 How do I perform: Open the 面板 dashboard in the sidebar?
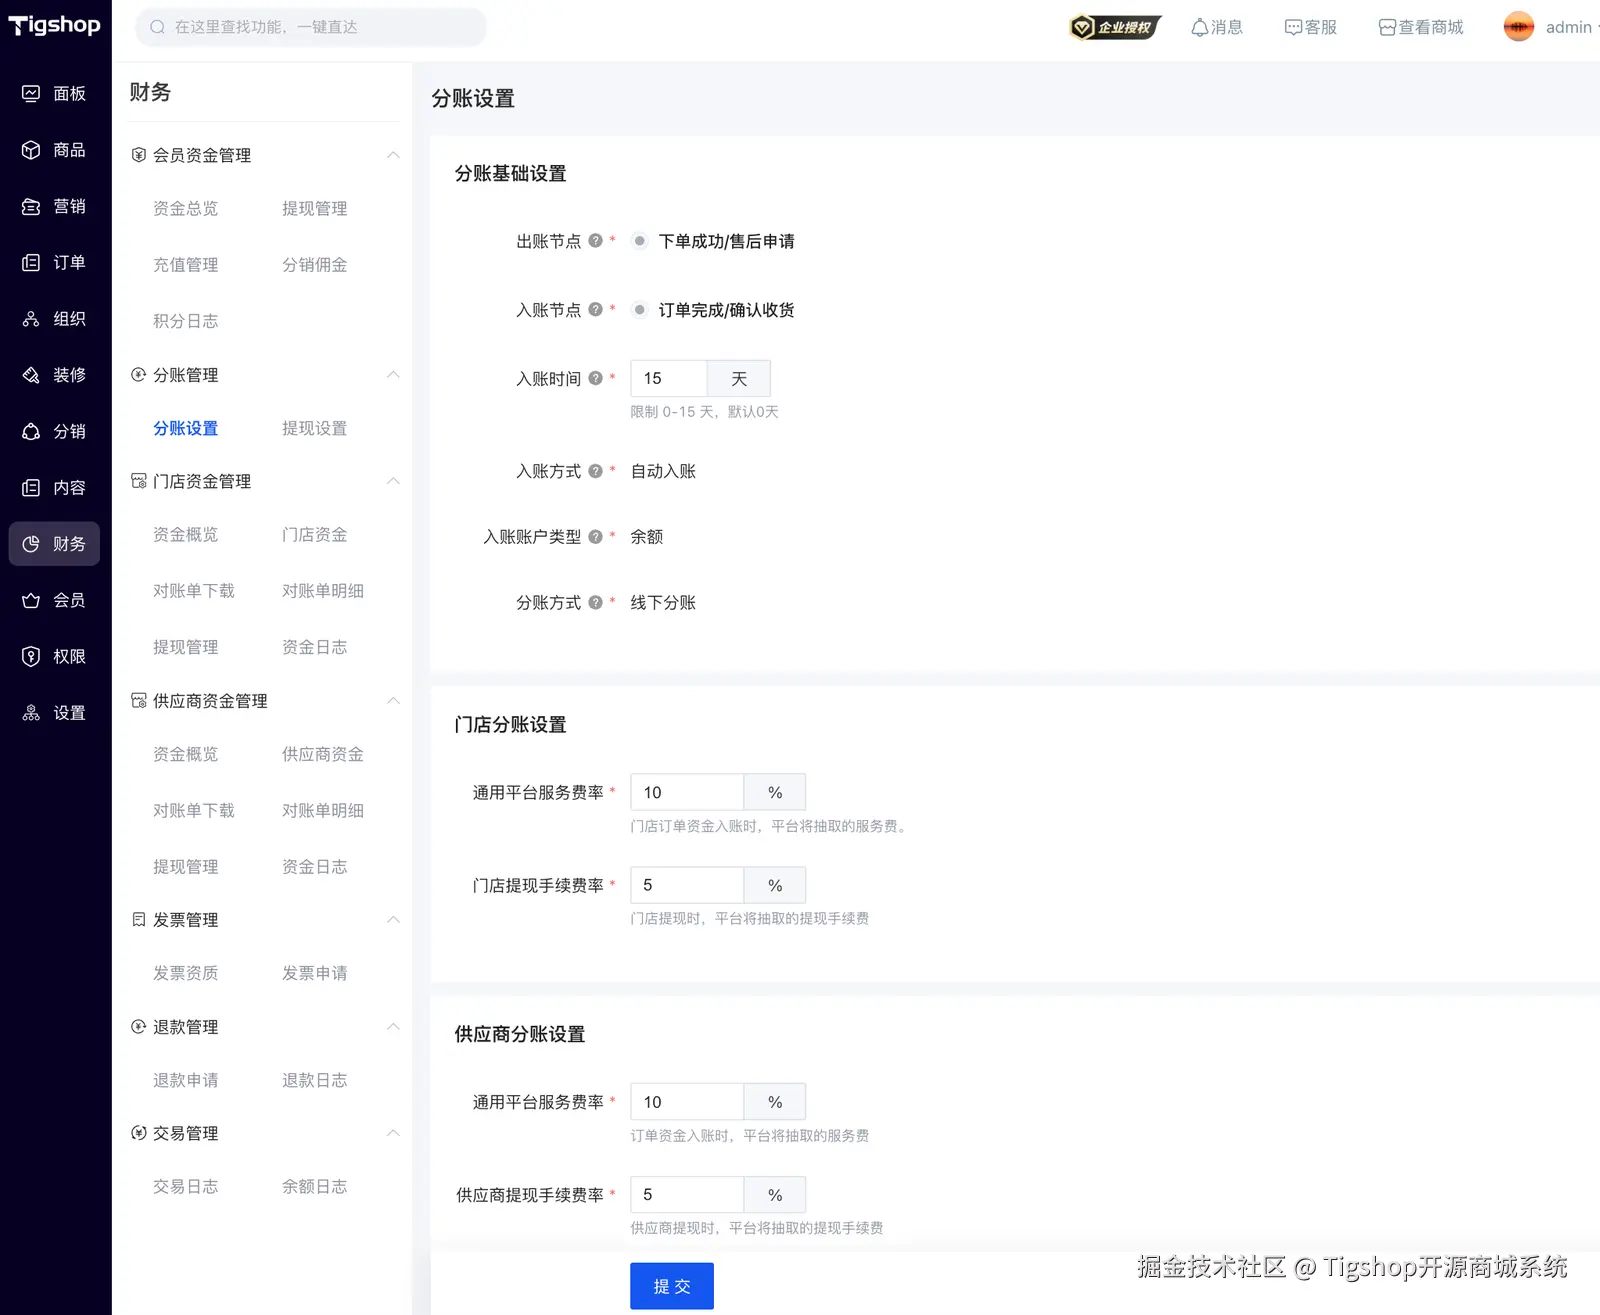coord(54,93)
